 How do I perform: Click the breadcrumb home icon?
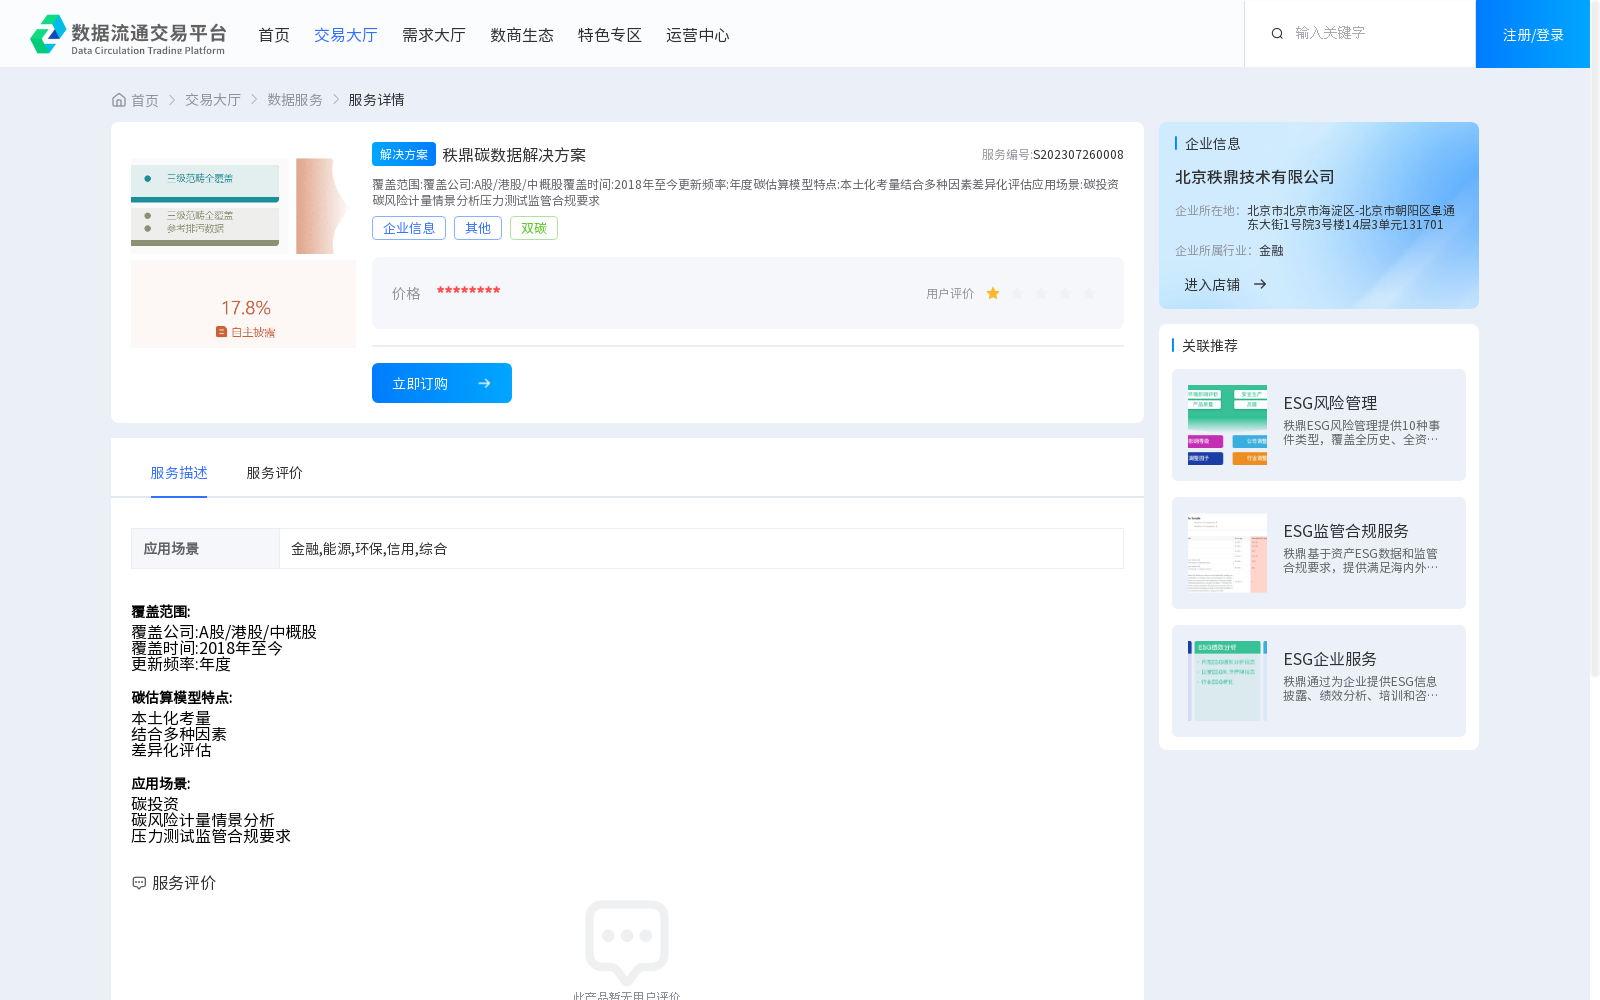click(x=119, y=100)
